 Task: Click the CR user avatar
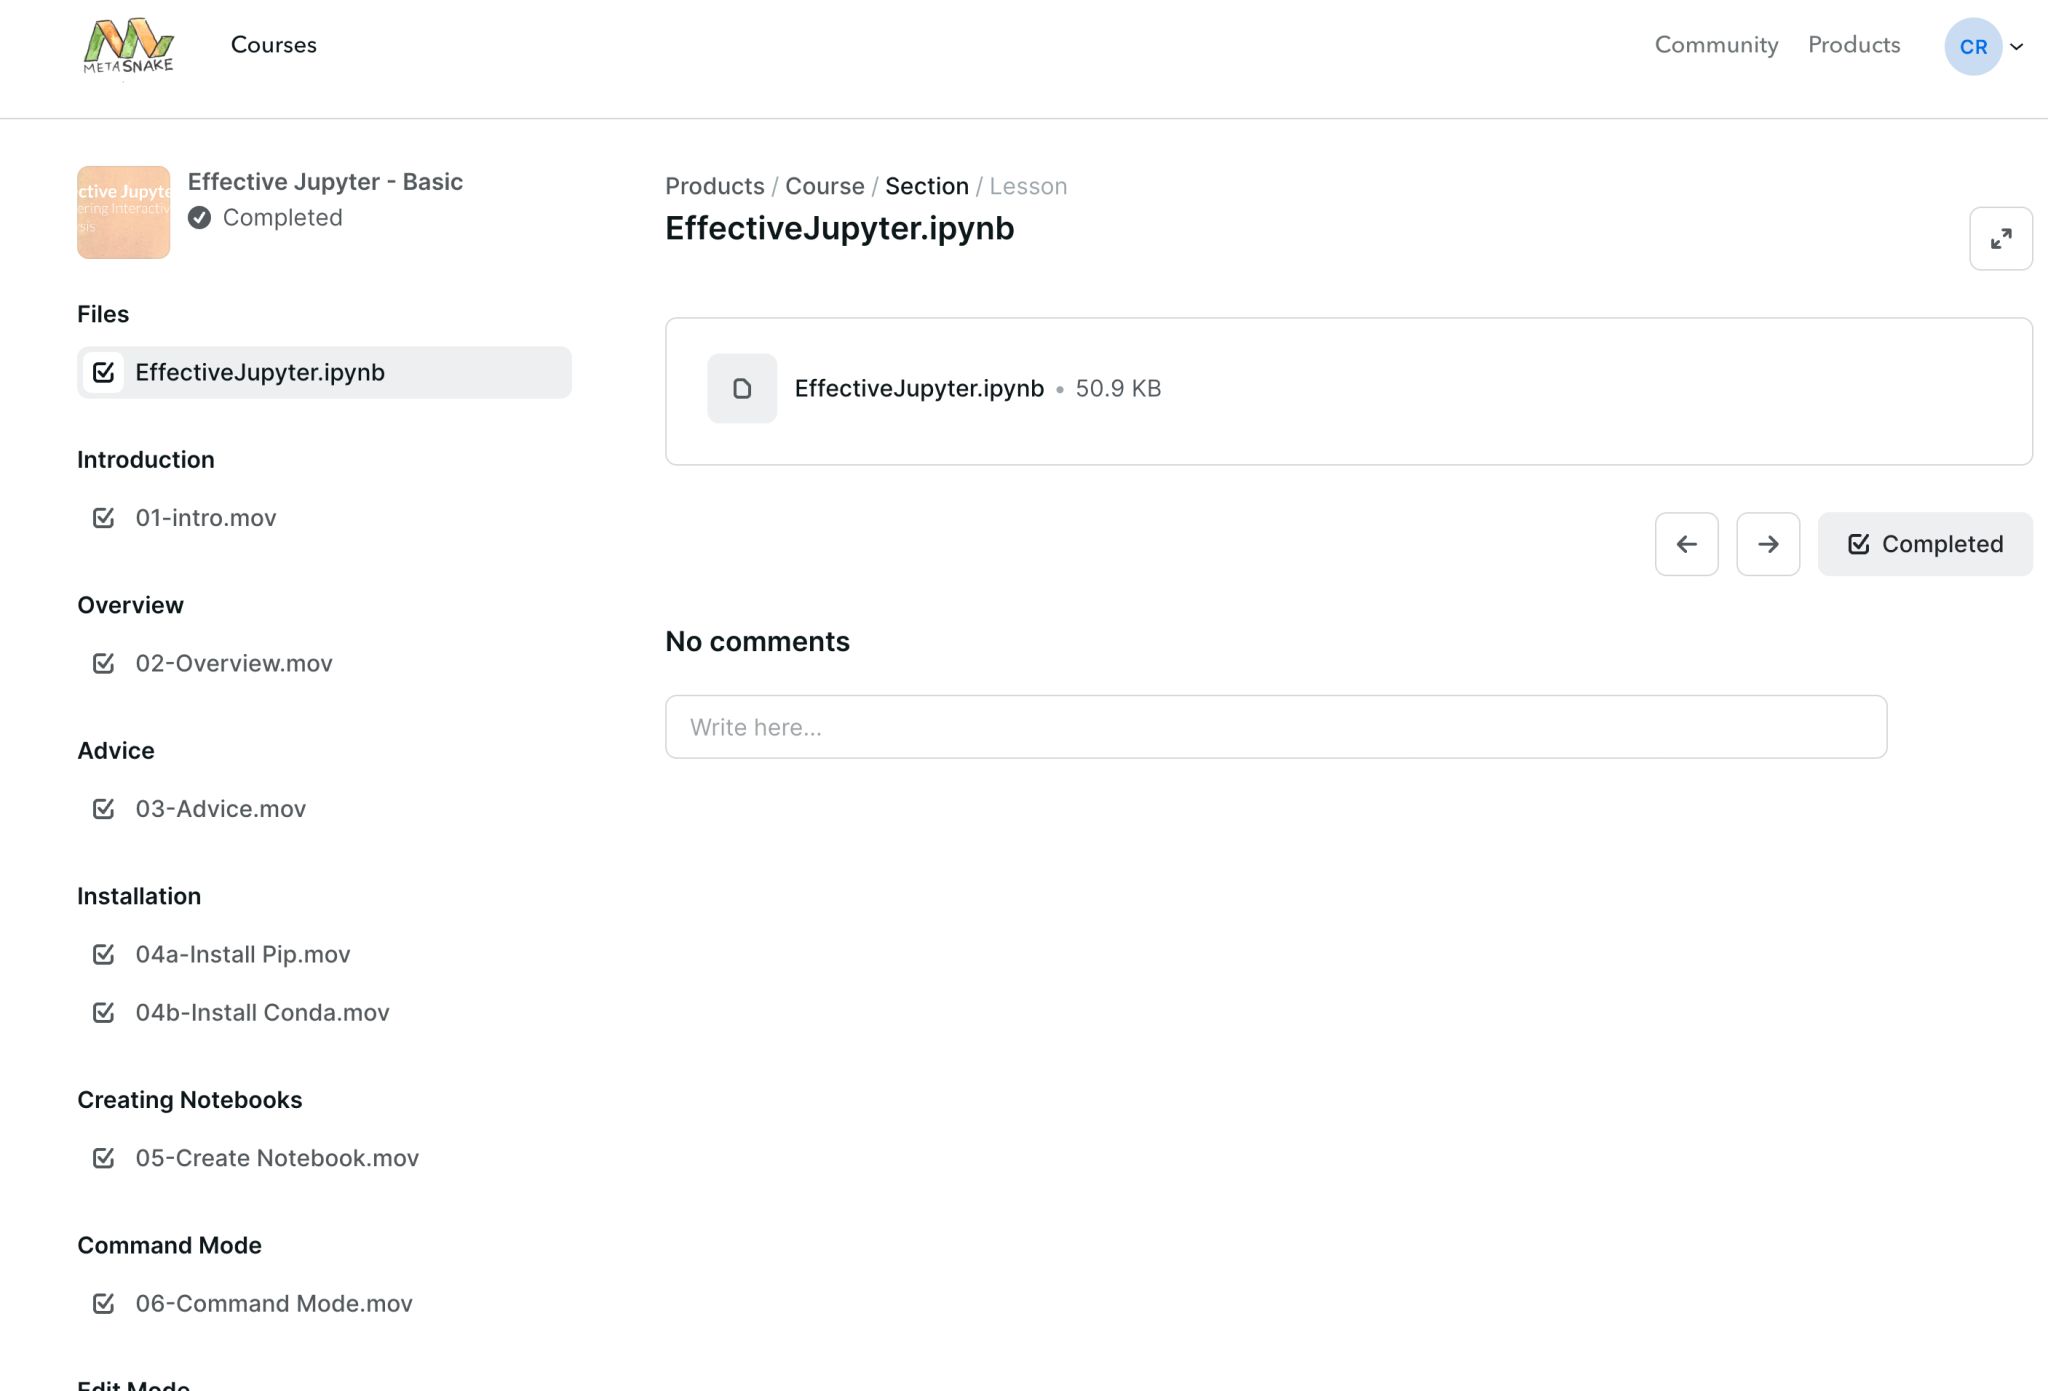coord(1972,46)
